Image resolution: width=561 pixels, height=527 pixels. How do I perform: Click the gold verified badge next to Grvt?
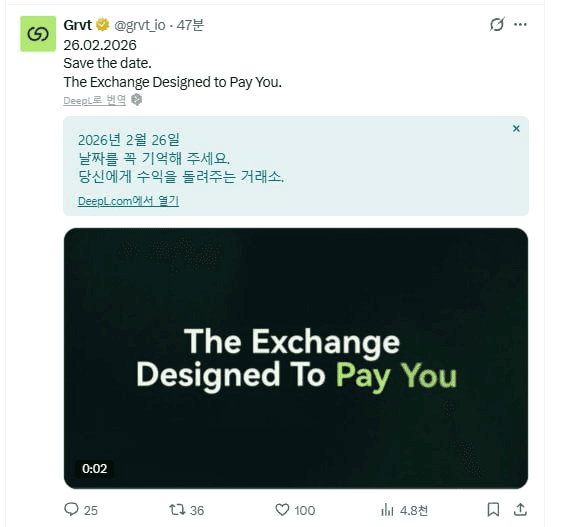click(x=103, y=25)
